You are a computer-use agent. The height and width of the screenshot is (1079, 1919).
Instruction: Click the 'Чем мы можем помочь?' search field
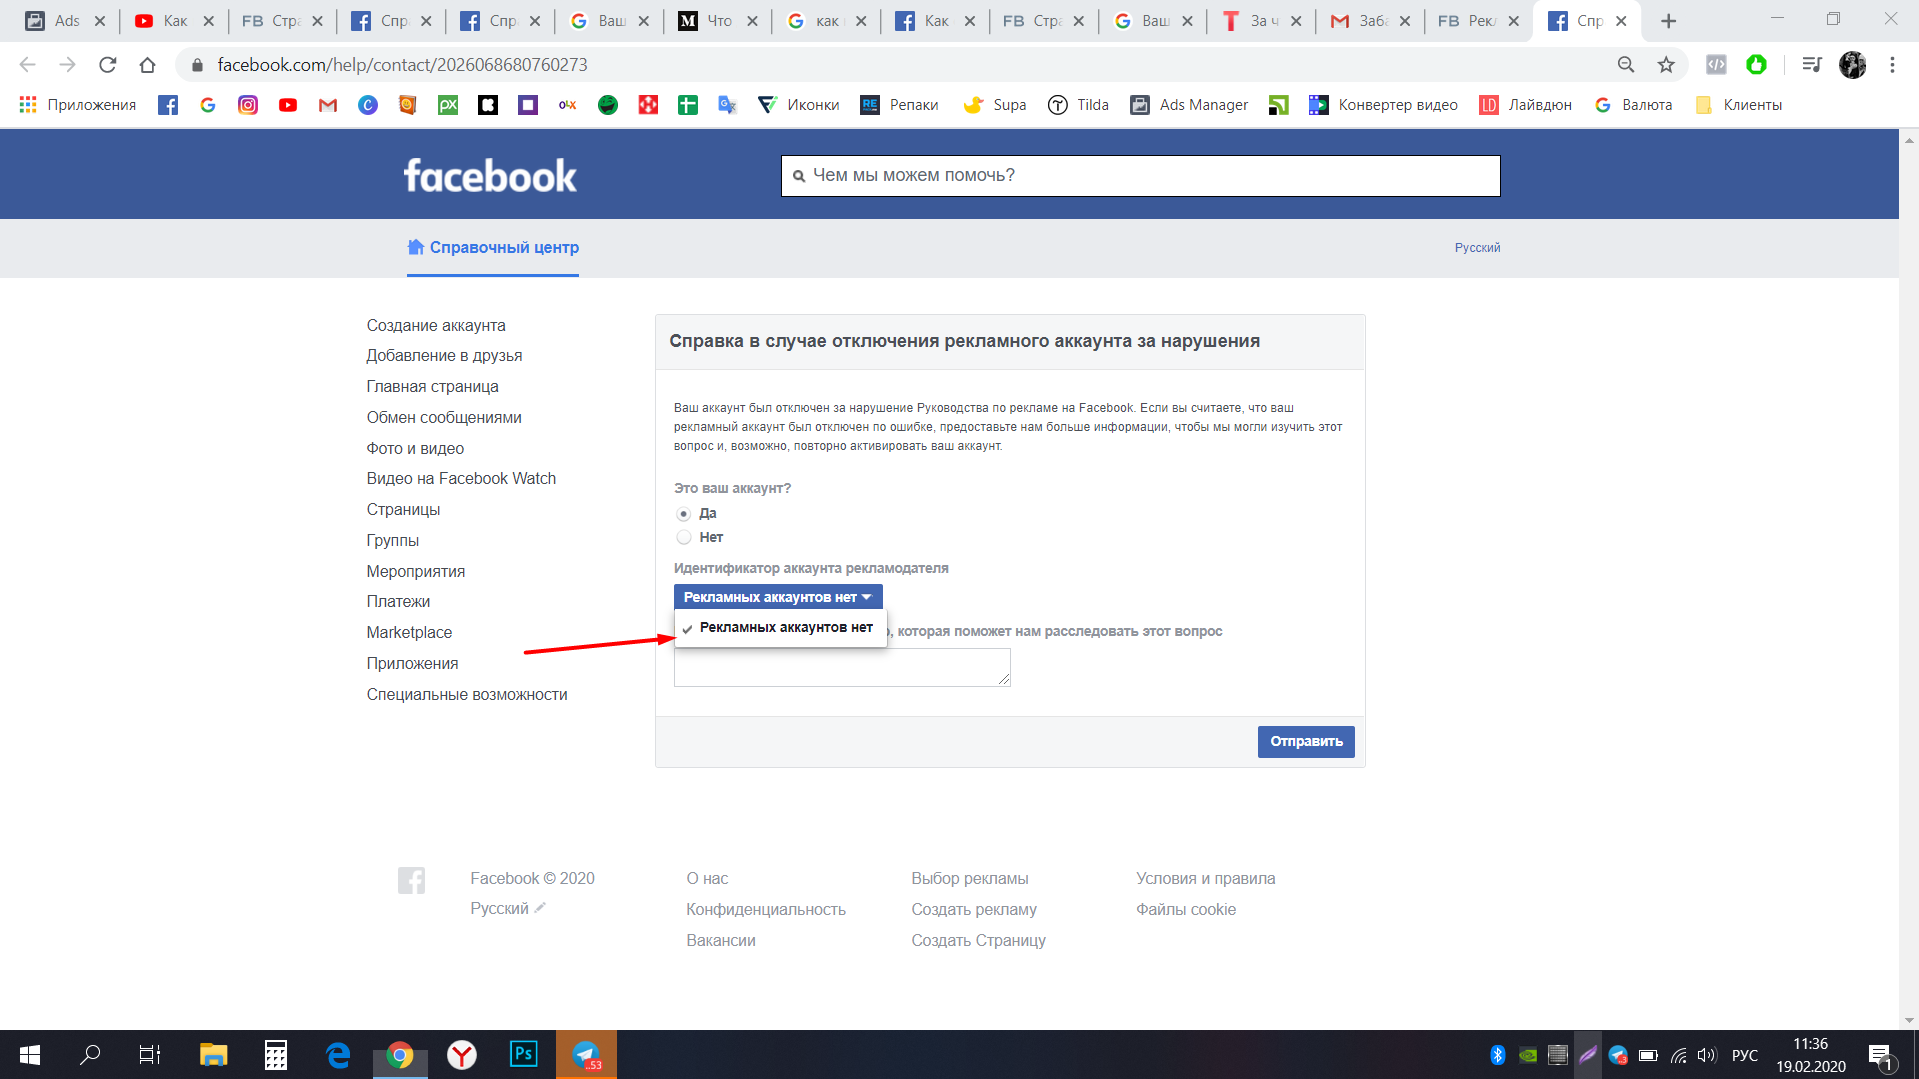click(1141, 176)
